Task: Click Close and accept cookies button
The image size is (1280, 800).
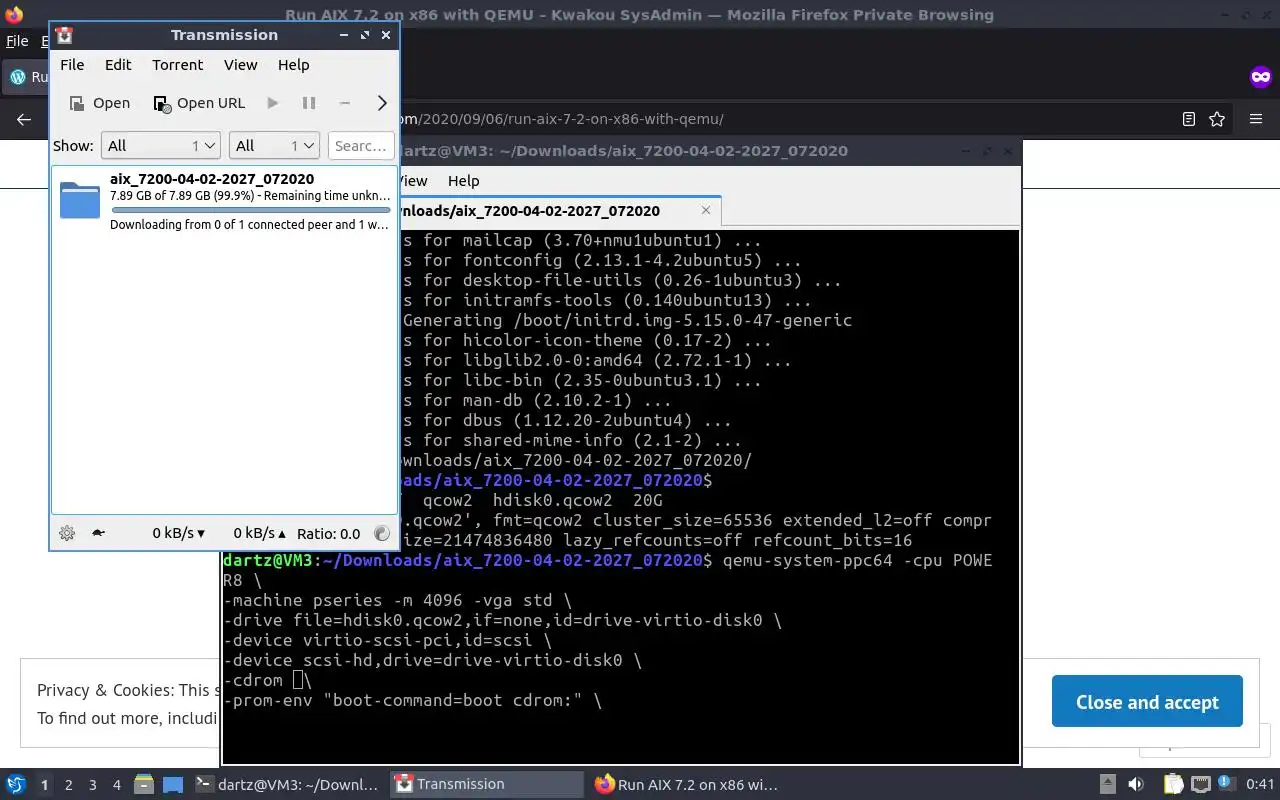Action: (x=1147, y=702)
